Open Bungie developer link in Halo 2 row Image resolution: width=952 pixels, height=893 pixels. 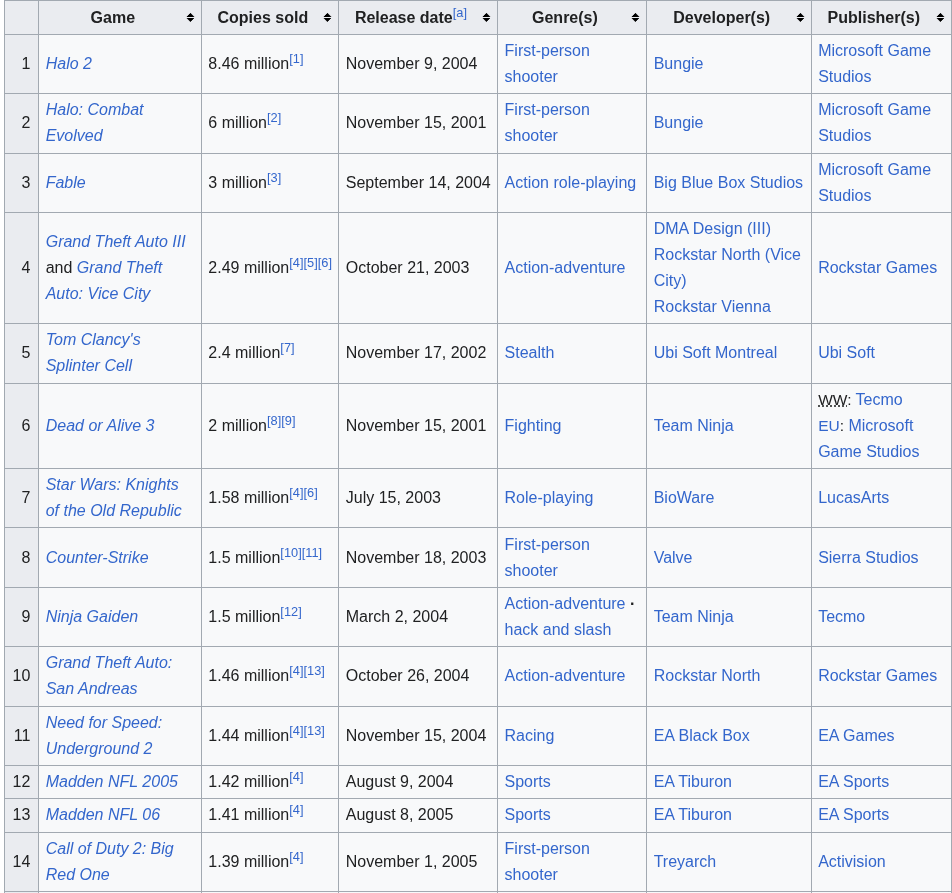pyautogui.click(x=678, y=63)
